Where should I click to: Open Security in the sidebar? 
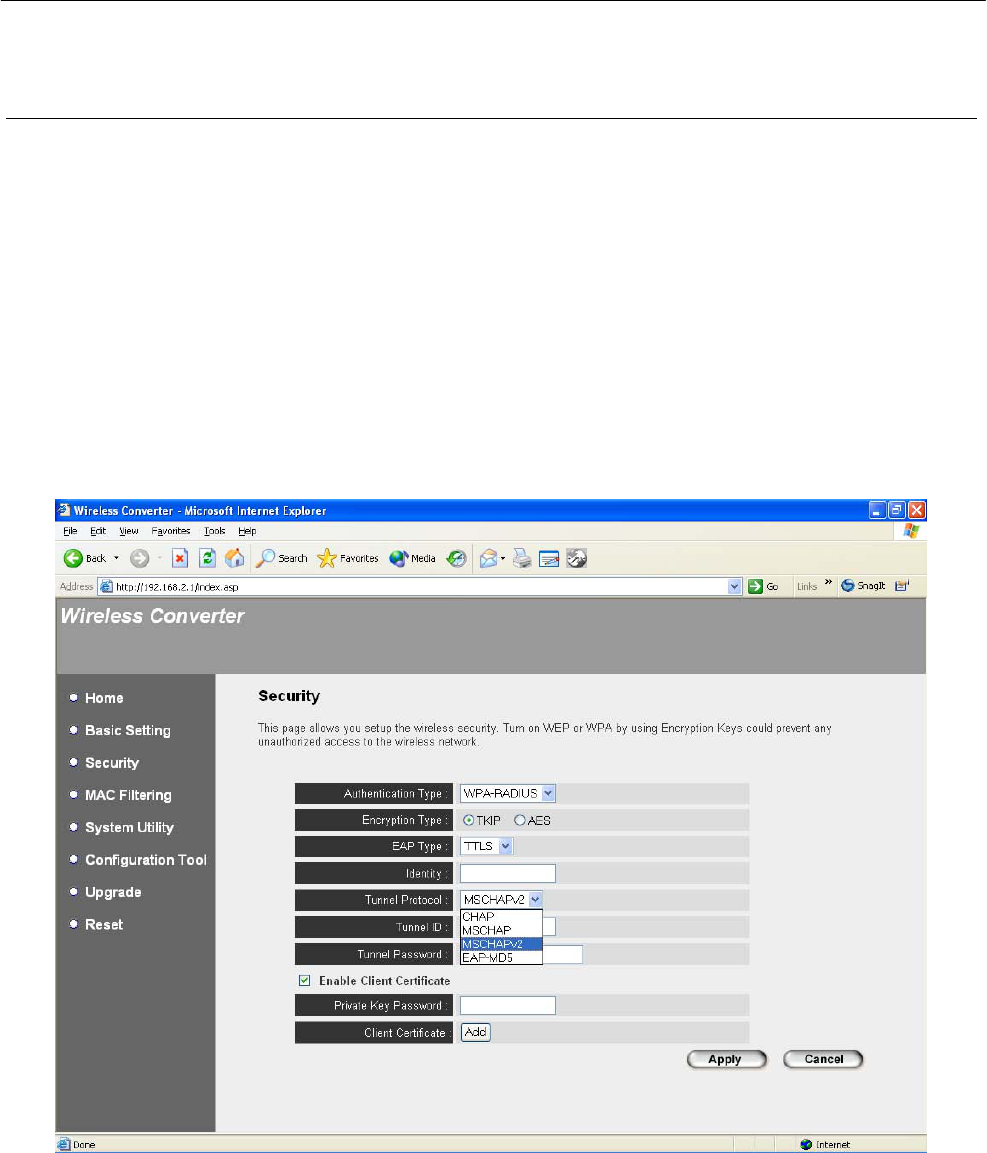pyautogui.click(x=112, y=763)
